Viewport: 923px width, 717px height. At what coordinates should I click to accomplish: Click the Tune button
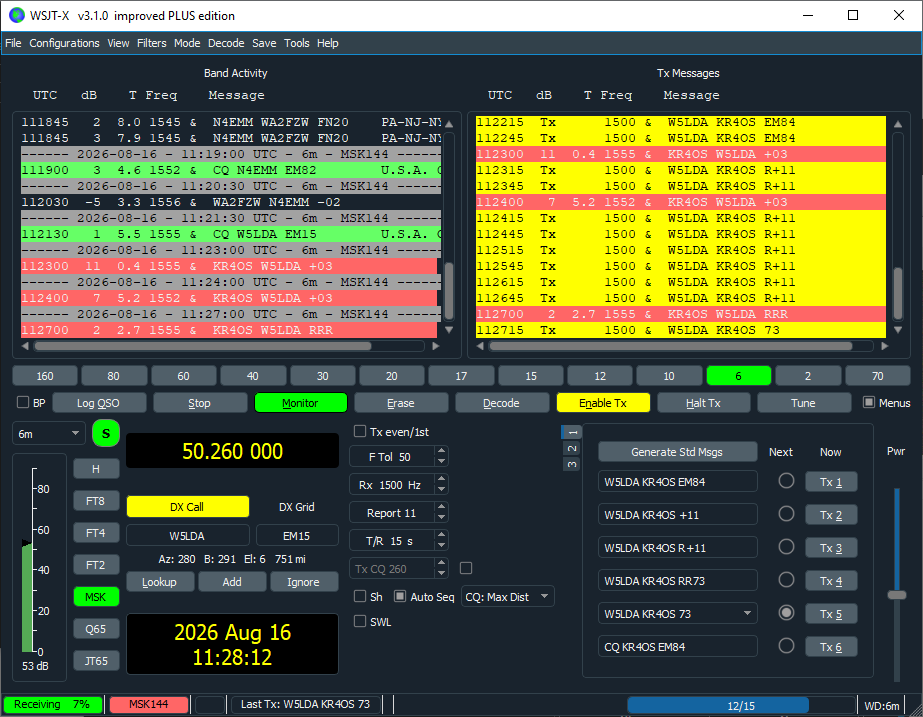(x=804, y=403)
